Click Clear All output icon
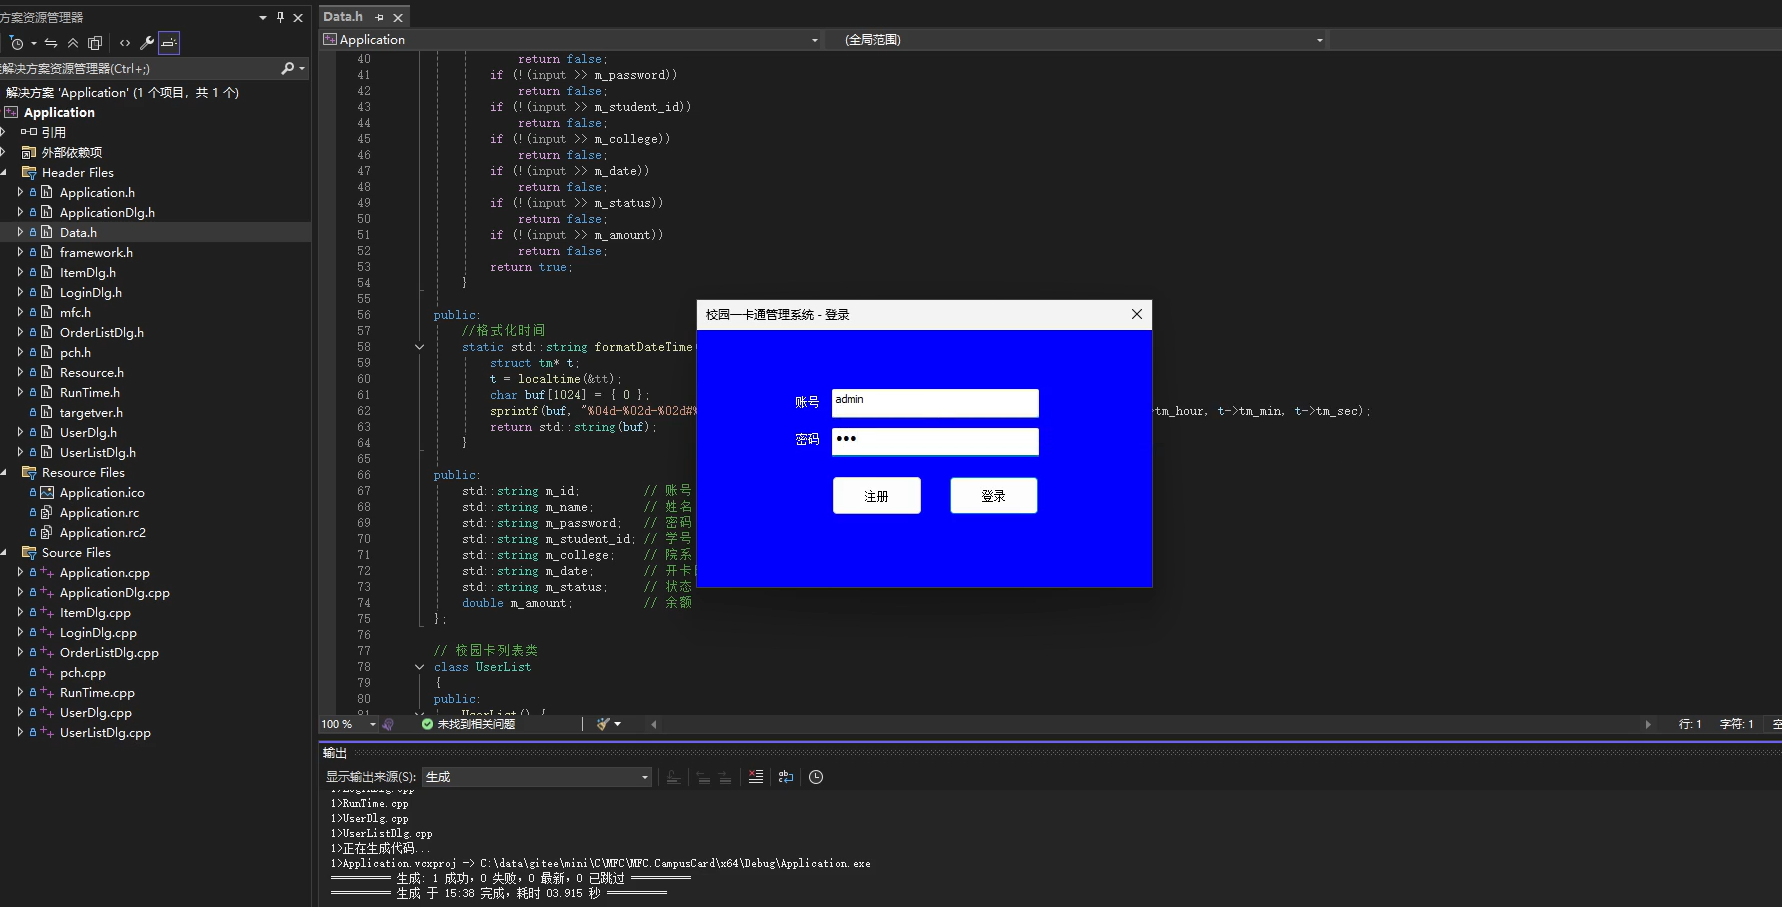Image resolution: width=1782 pixels, height=907 pixels. pos(756,777)
